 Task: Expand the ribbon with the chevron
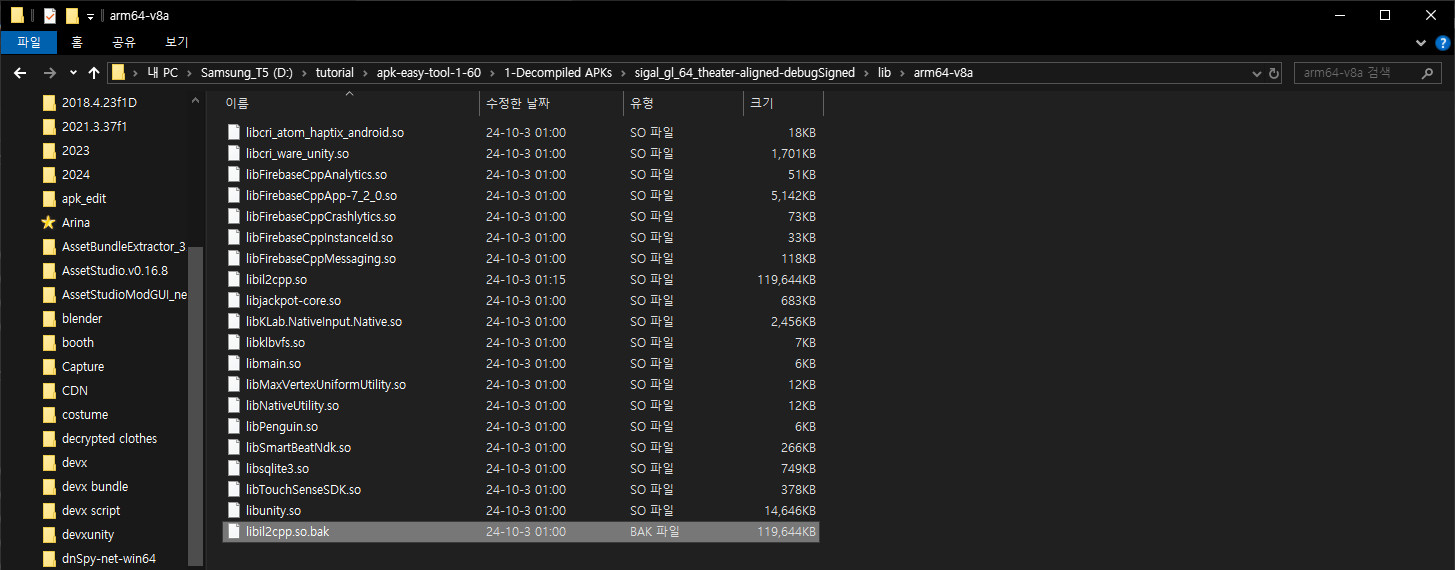(x=1422, y=43)
